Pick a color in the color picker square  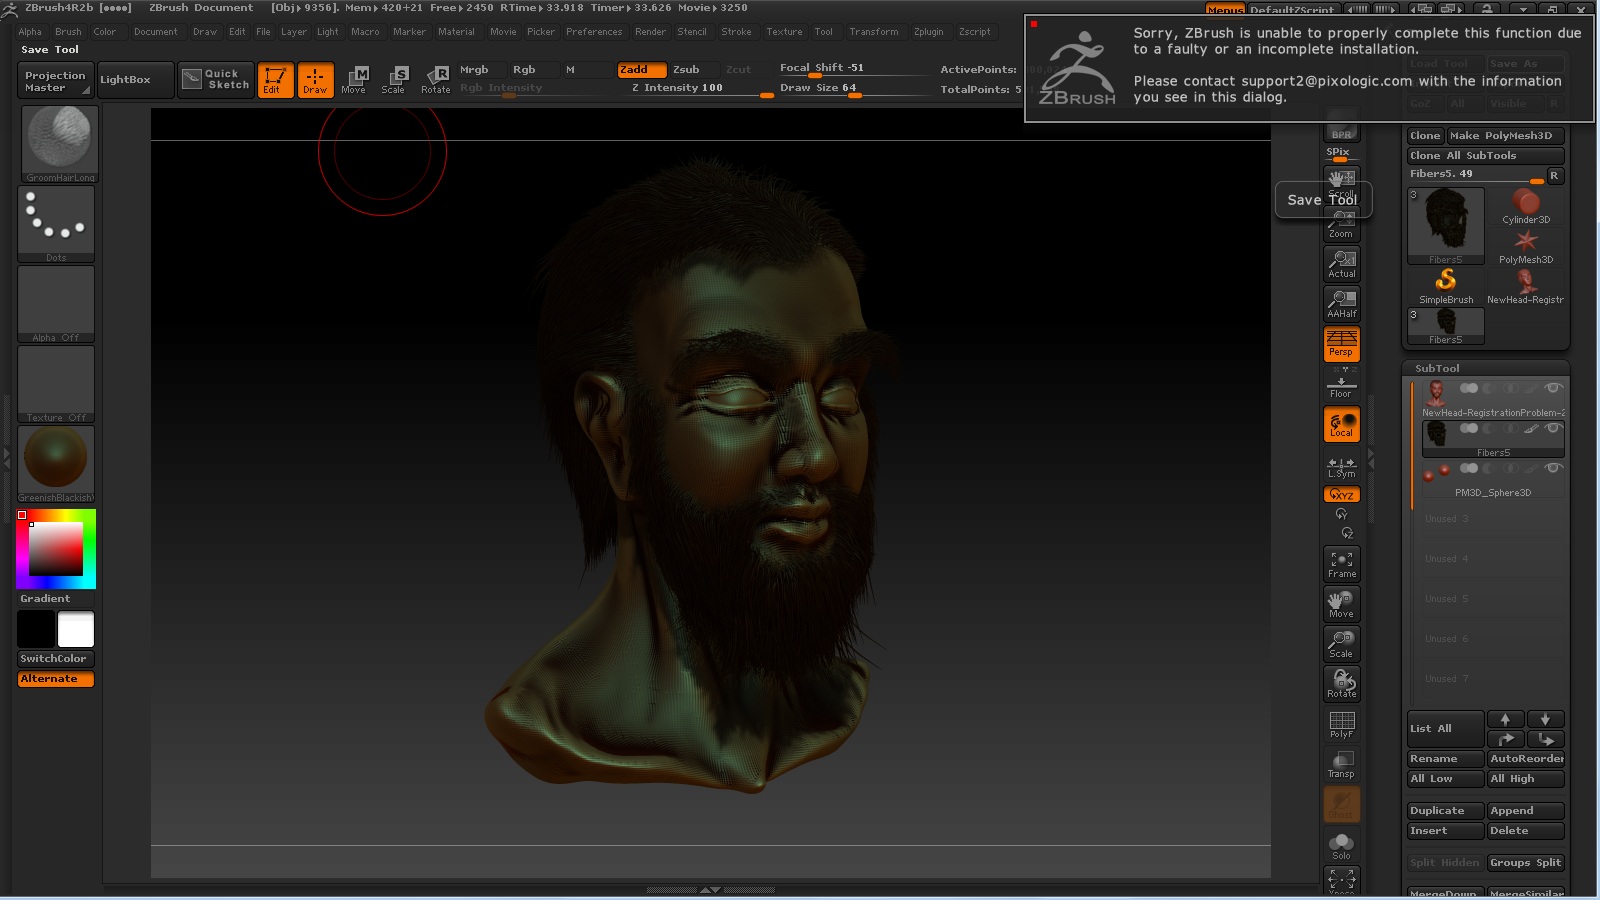tap(55, 549)
